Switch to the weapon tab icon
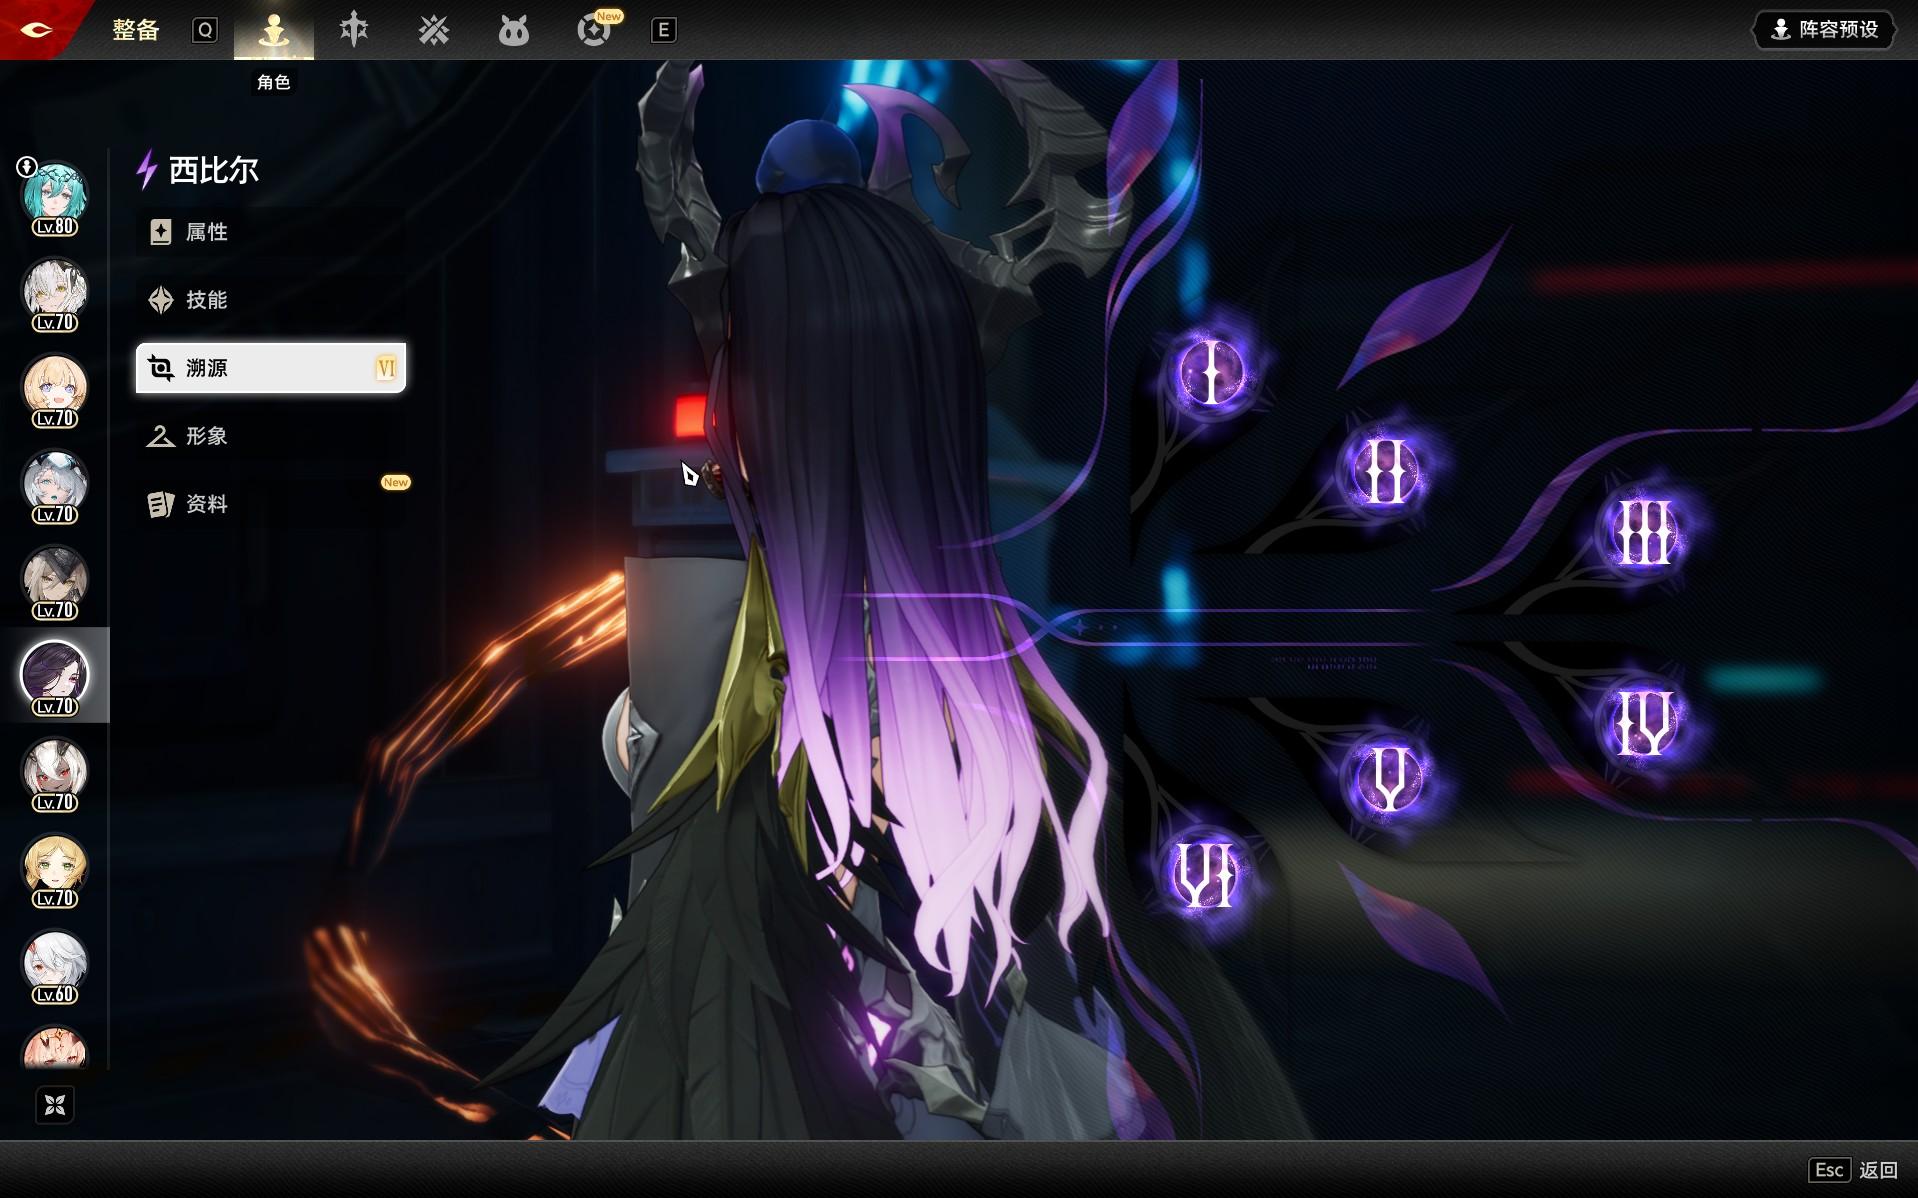This screenshot has width=1918, height=1198. pos(354,30)
